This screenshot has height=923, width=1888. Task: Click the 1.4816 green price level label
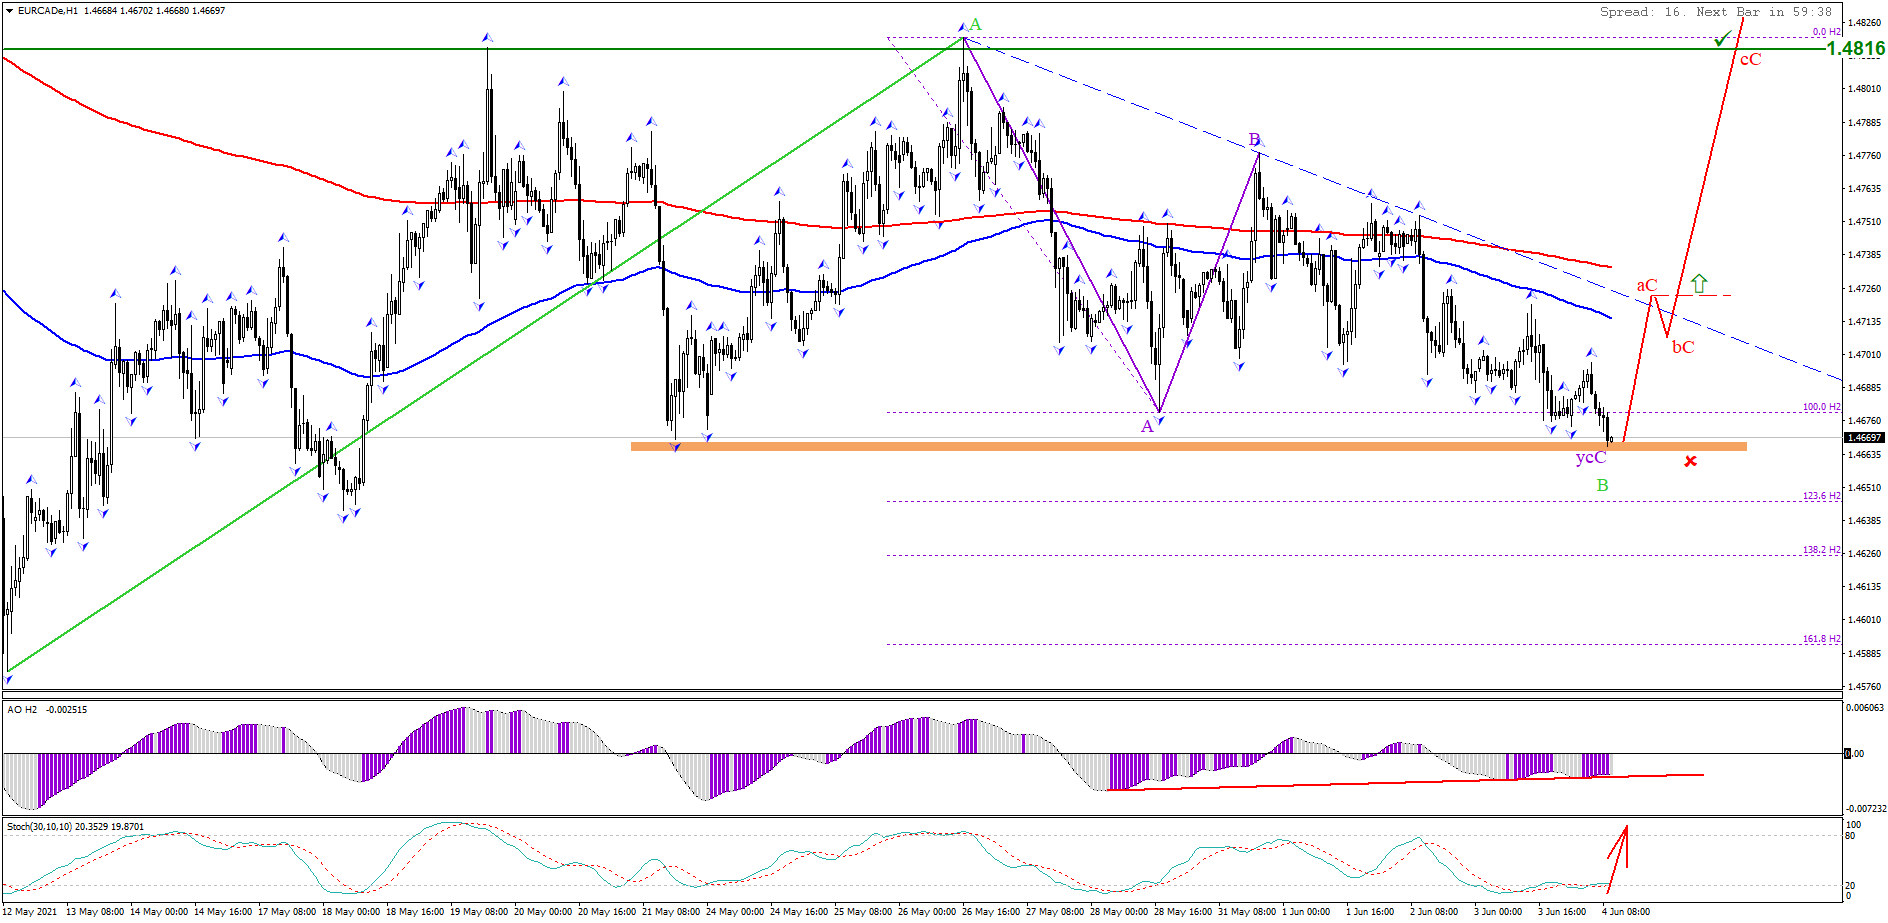(x=1855, y=49)
